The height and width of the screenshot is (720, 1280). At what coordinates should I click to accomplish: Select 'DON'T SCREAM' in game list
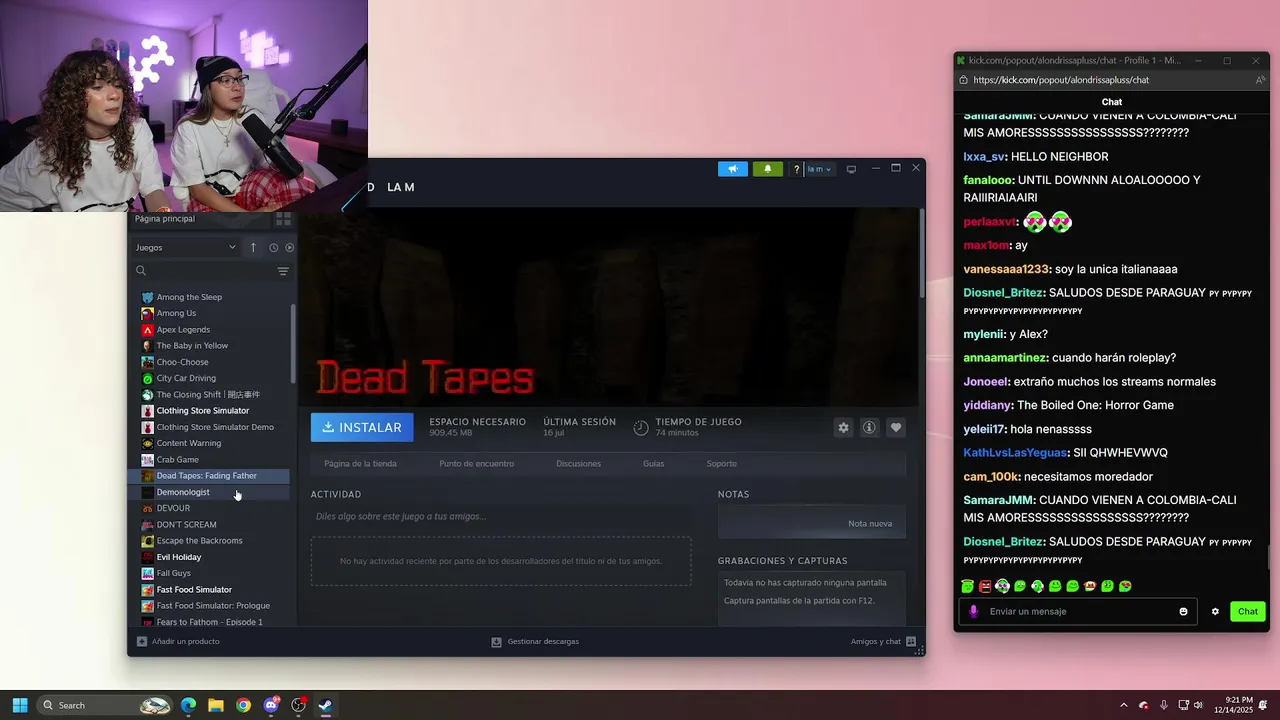[x=186, y=524]
